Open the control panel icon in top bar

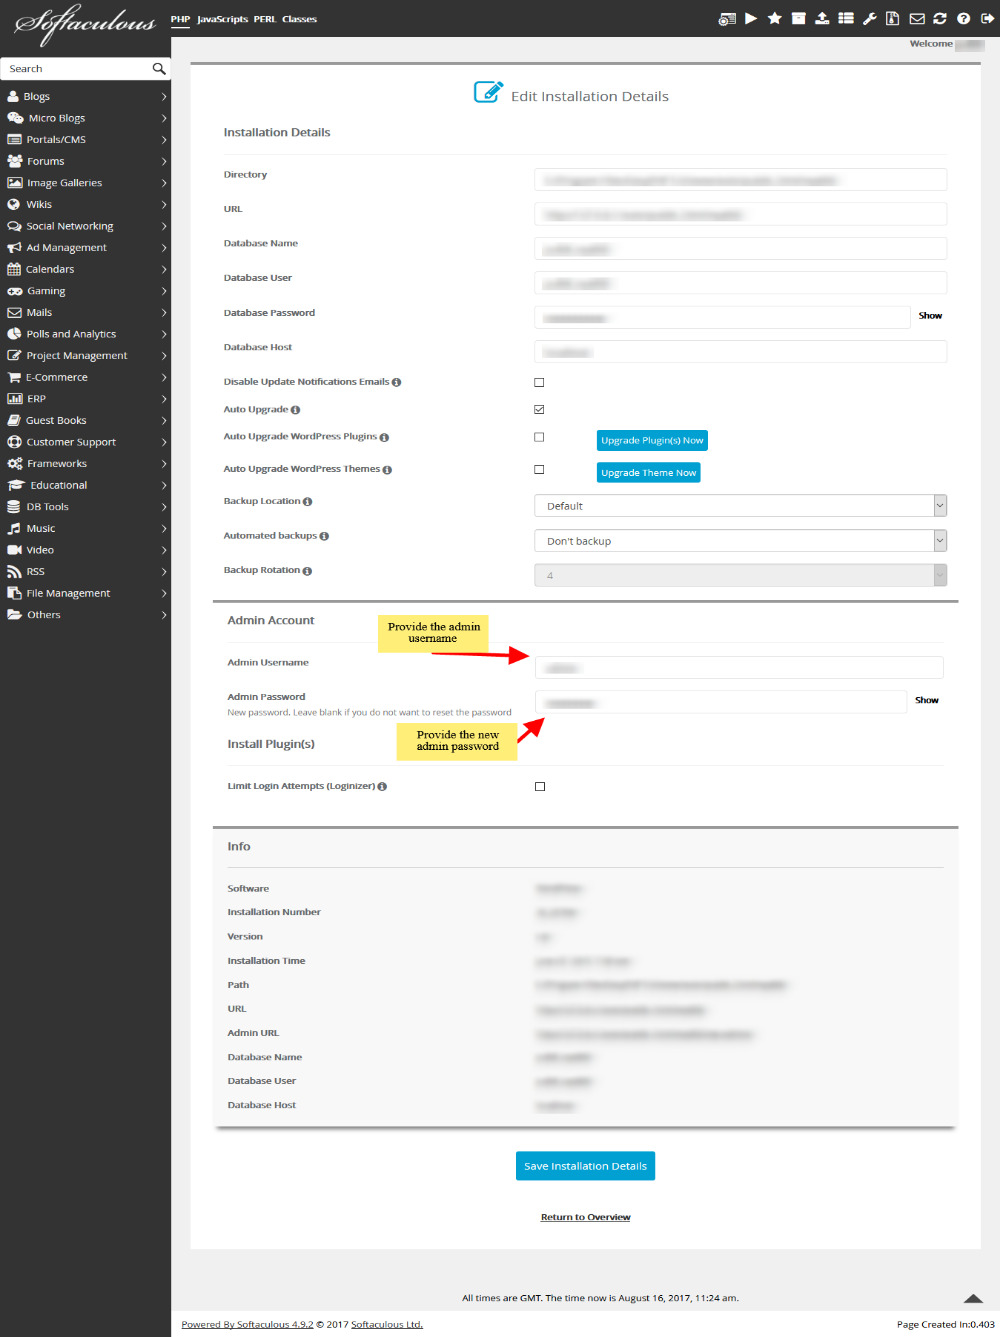coord(727,19)
